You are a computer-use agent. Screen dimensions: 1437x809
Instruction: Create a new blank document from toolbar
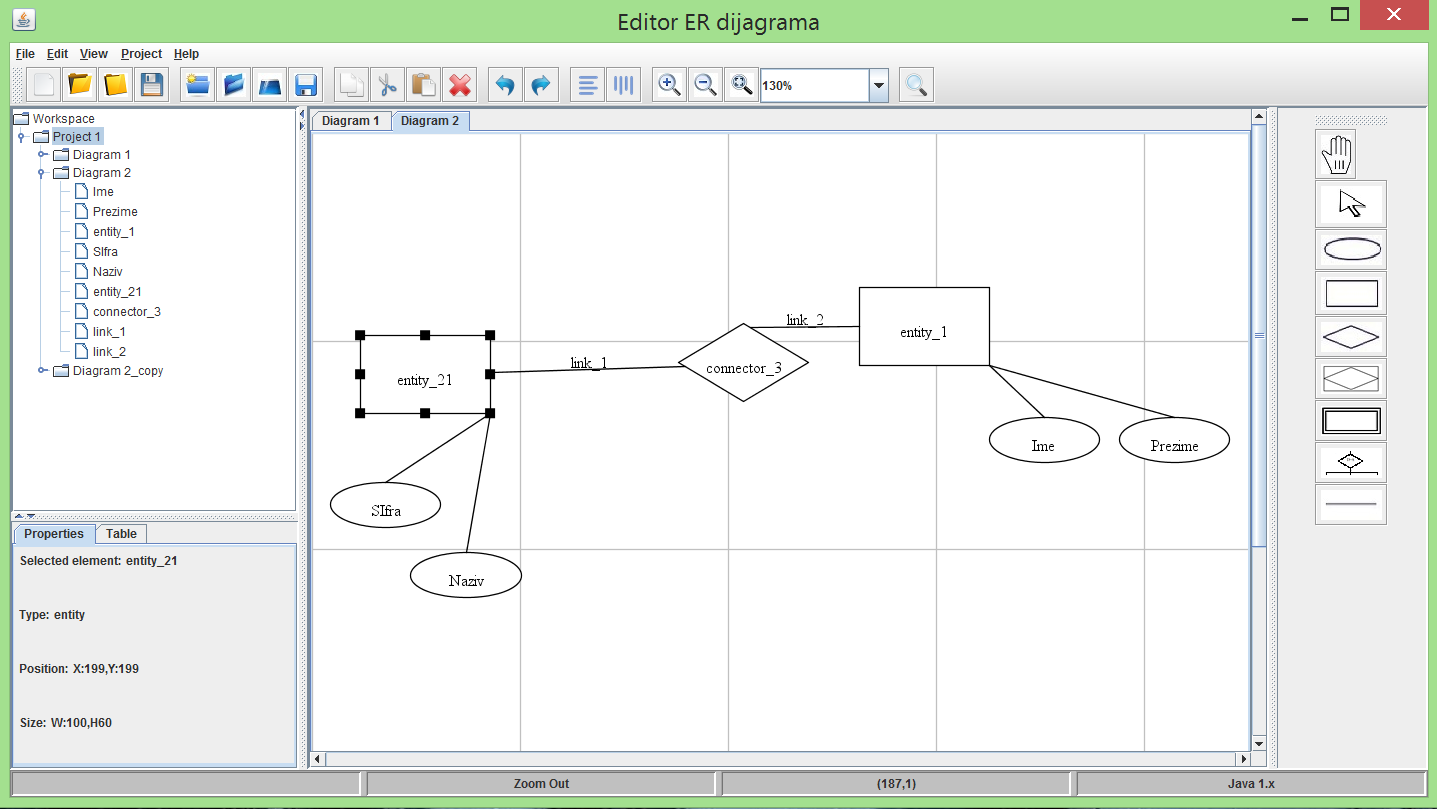pyautogui.click(x=45, y=85)
